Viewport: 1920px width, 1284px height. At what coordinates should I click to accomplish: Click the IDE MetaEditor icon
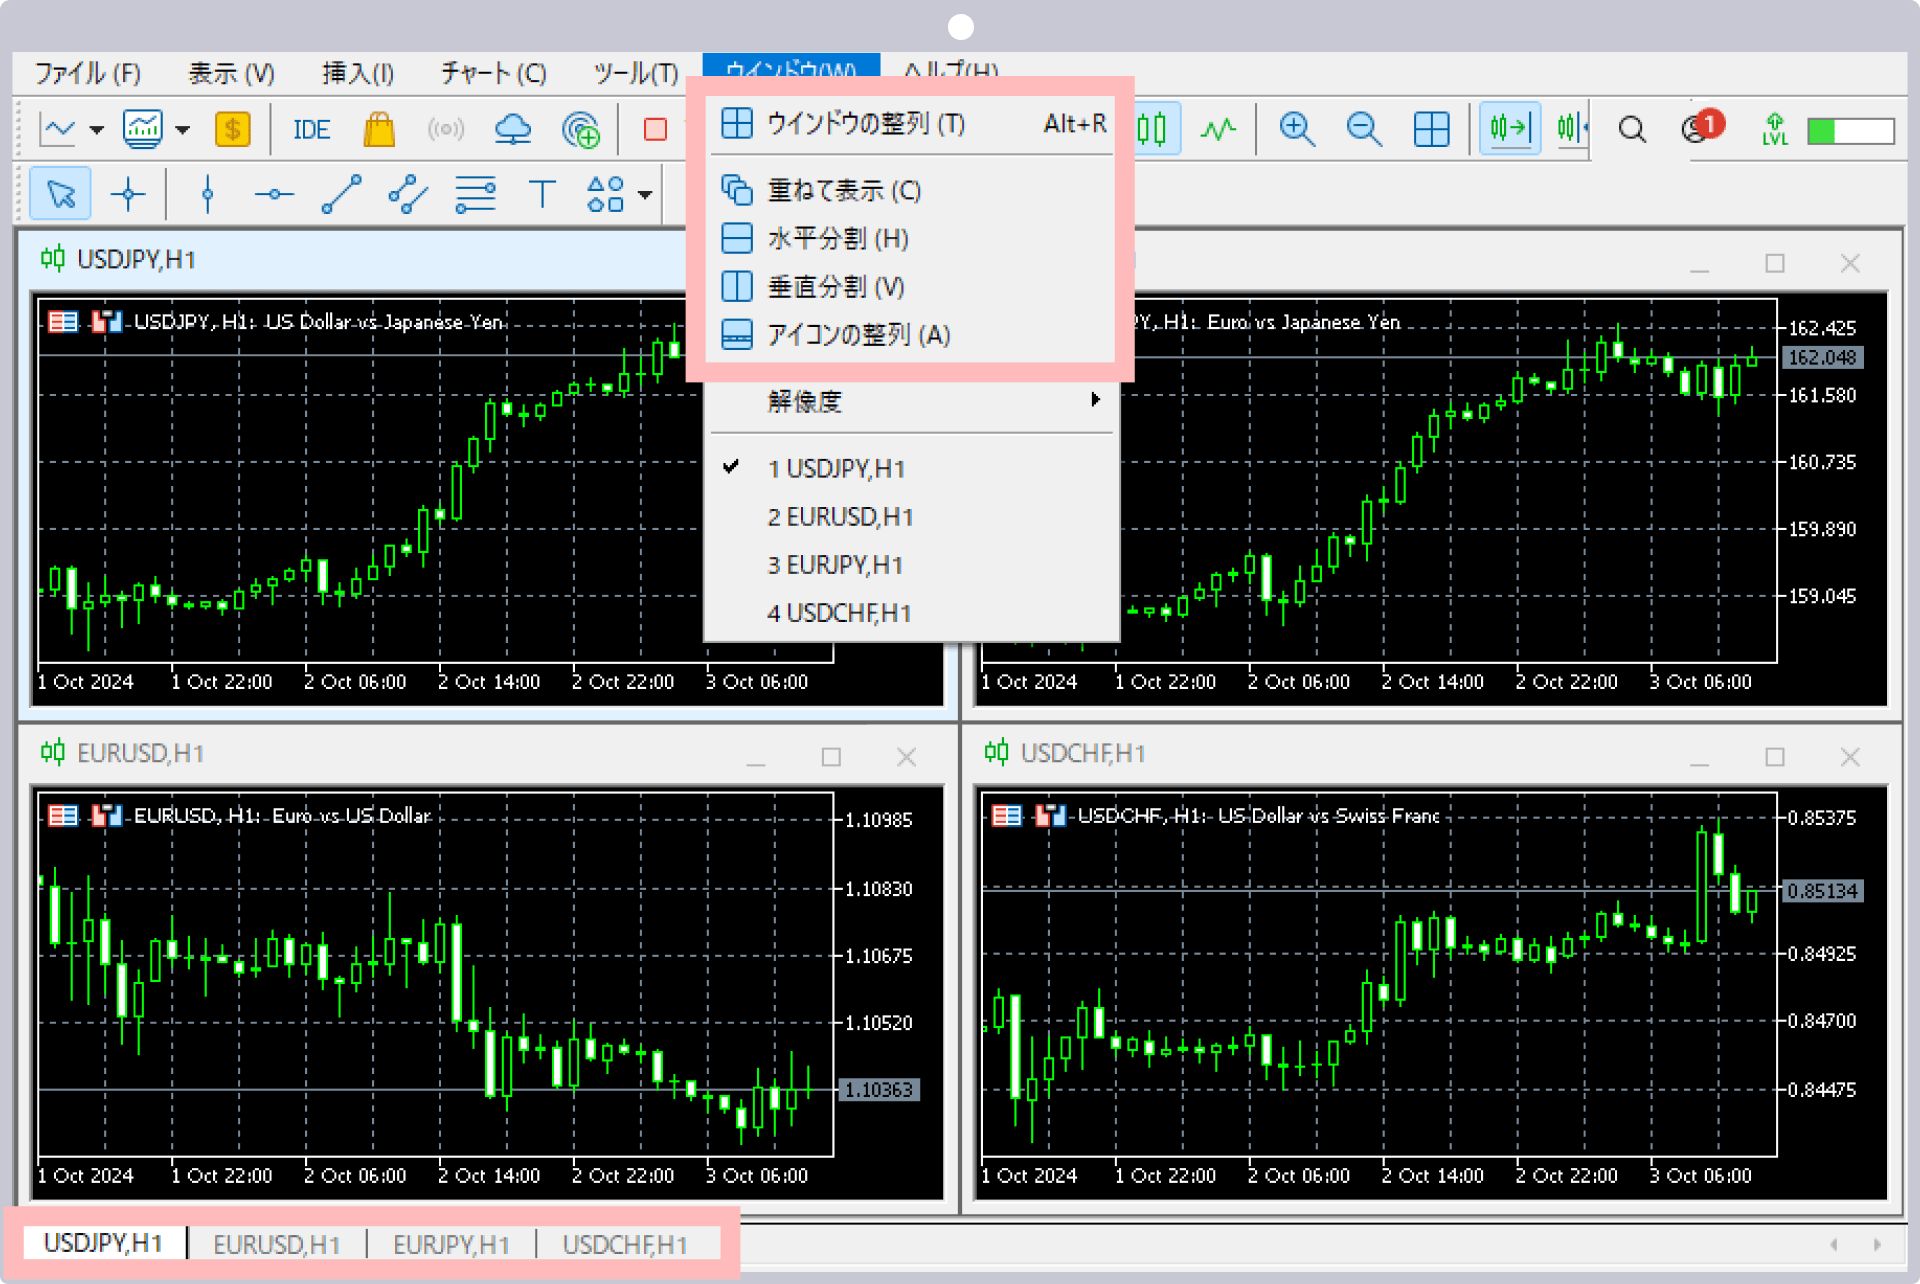pyautogui.click(x=311, y=130)
